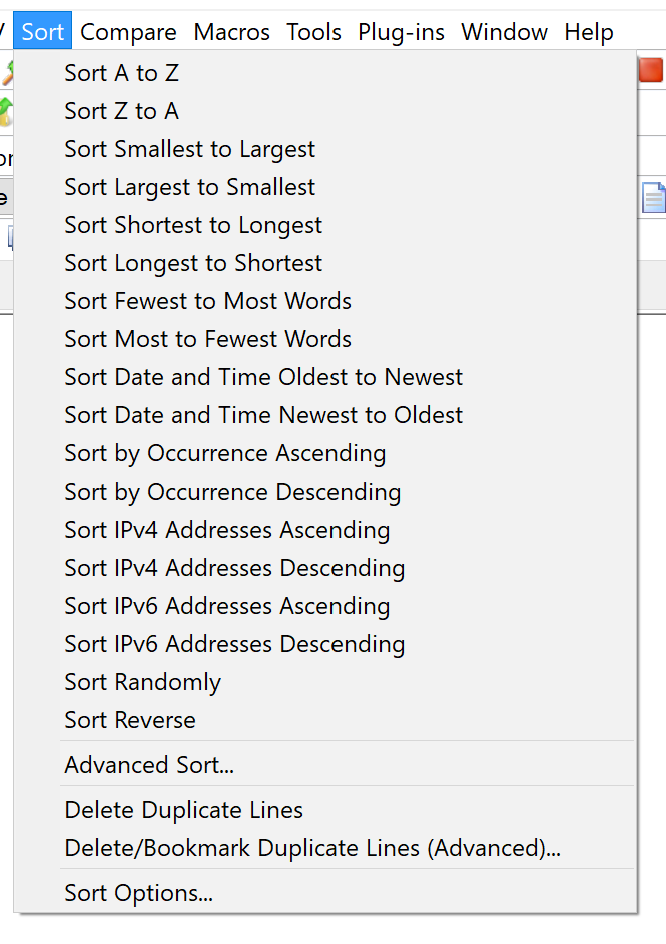Open the Window menu
666x944 pixels.
click(505, 31)
